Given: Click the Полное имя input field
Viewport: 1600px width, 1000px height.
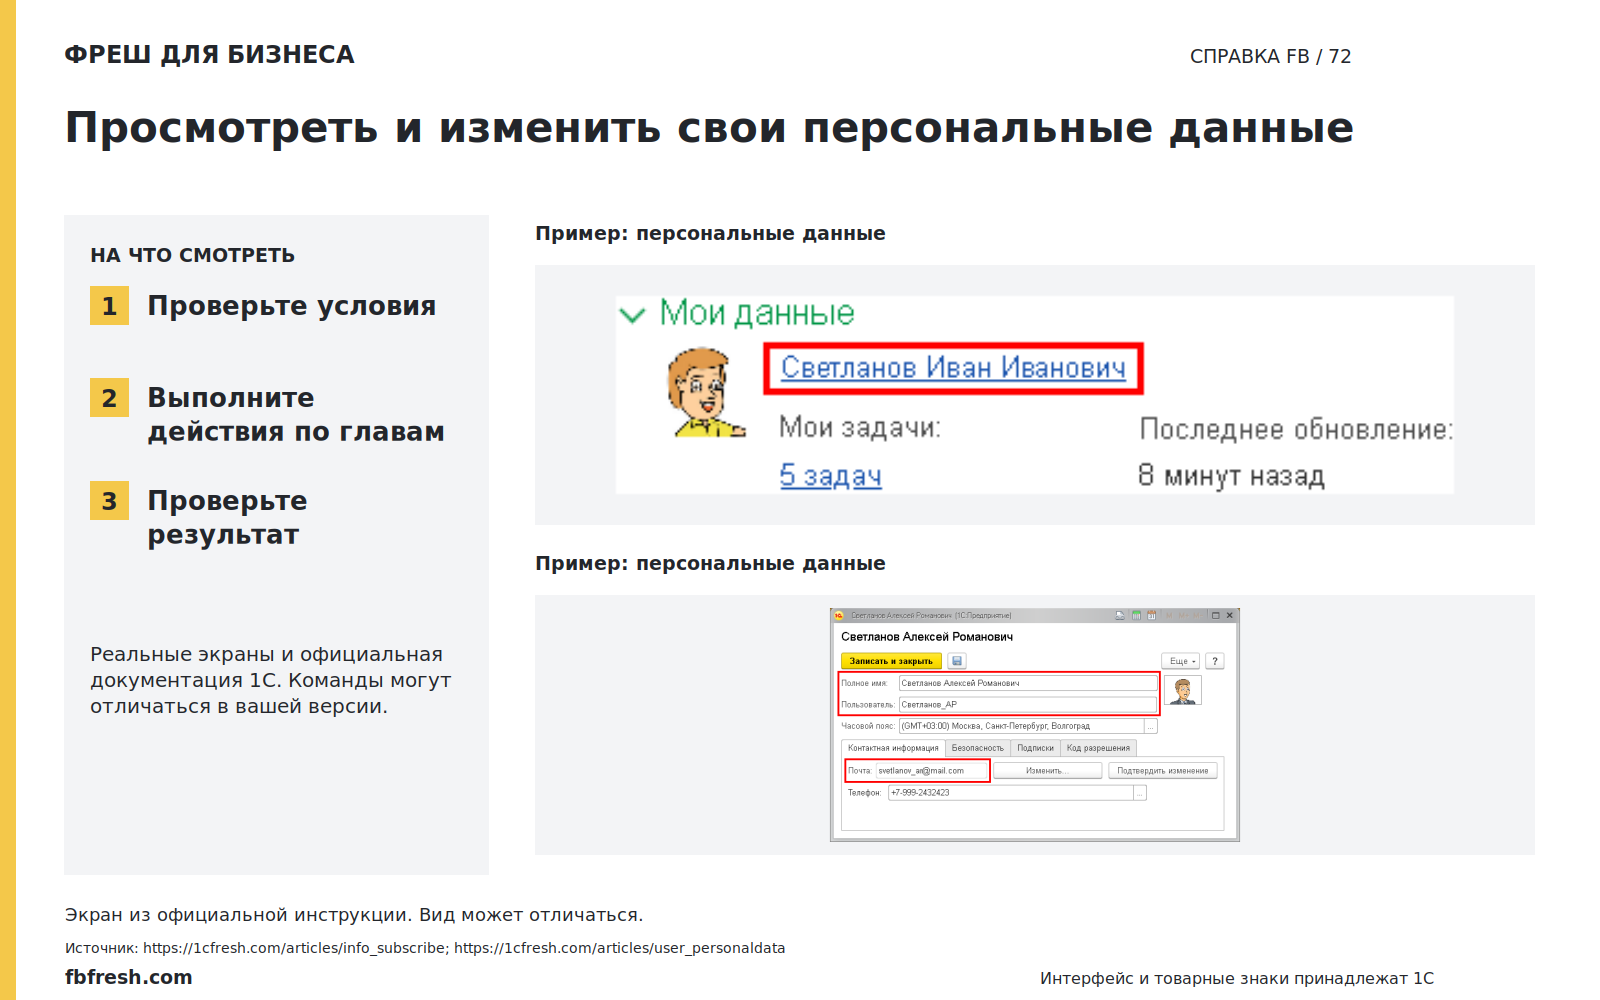Looking at the screenshot, I should (x=1028, y=683).
